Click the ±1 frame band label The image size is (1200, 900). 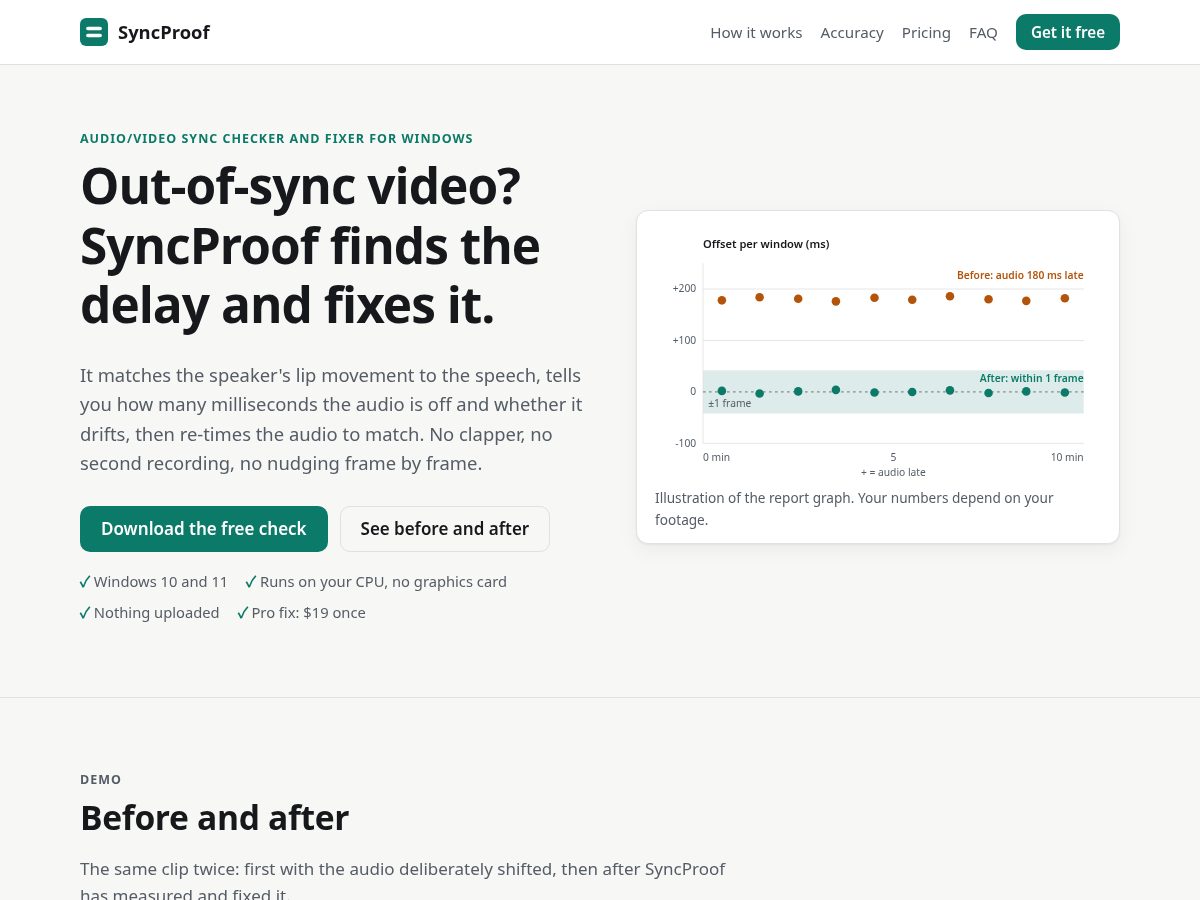pyautogui.click(x=730, y=403)
